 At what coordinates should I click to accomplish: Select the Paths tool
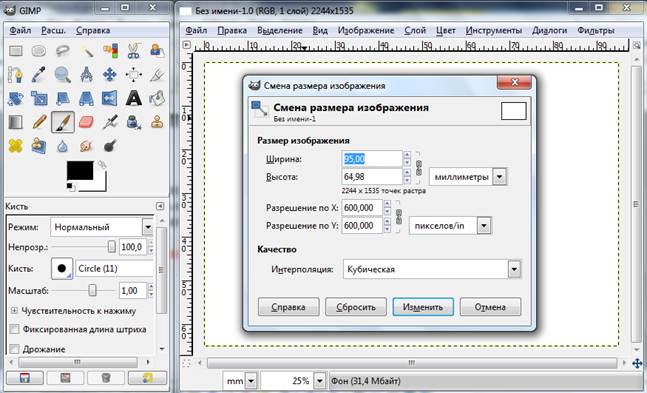tap(16, 75)
